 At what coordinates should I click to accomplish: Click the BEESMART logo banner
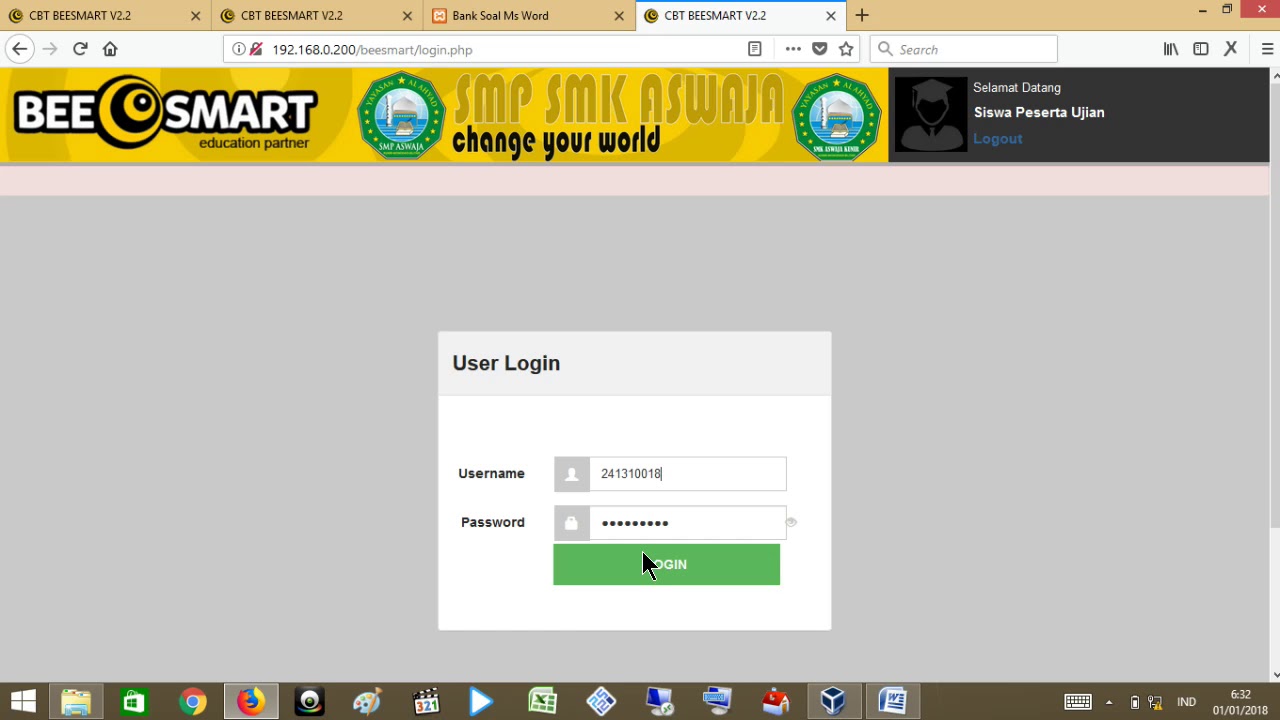click(166, 114)
